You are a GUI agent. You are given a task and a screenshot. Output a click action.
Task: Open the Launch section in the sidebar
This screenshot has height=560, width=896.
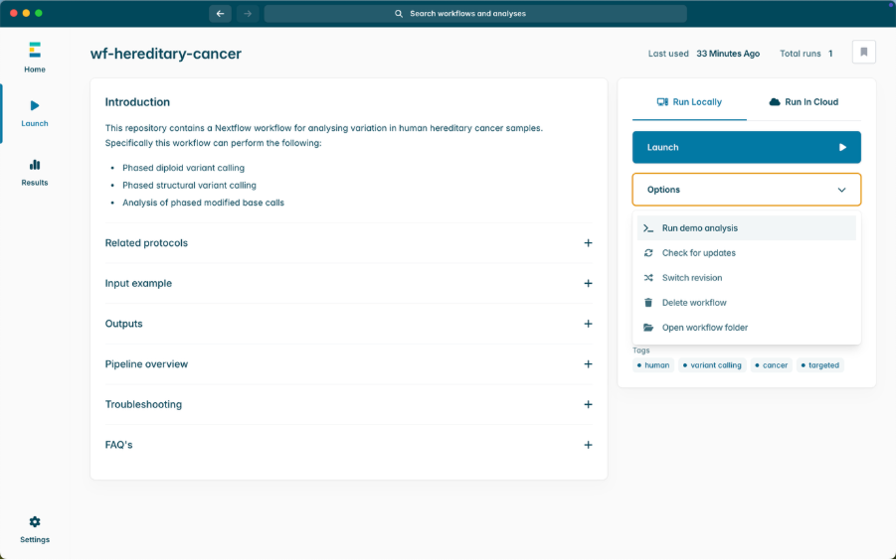35,113
